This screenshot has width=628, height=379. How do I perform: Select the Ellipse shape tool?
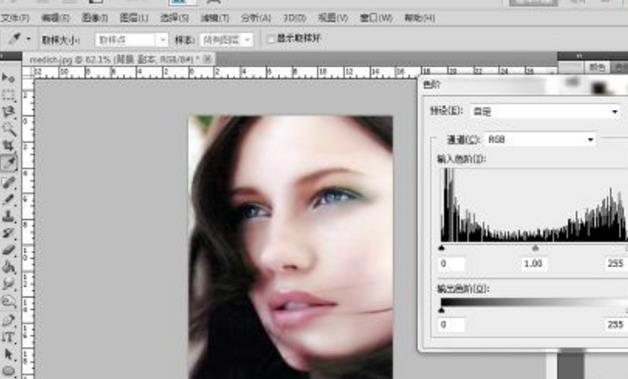(8, 371)
